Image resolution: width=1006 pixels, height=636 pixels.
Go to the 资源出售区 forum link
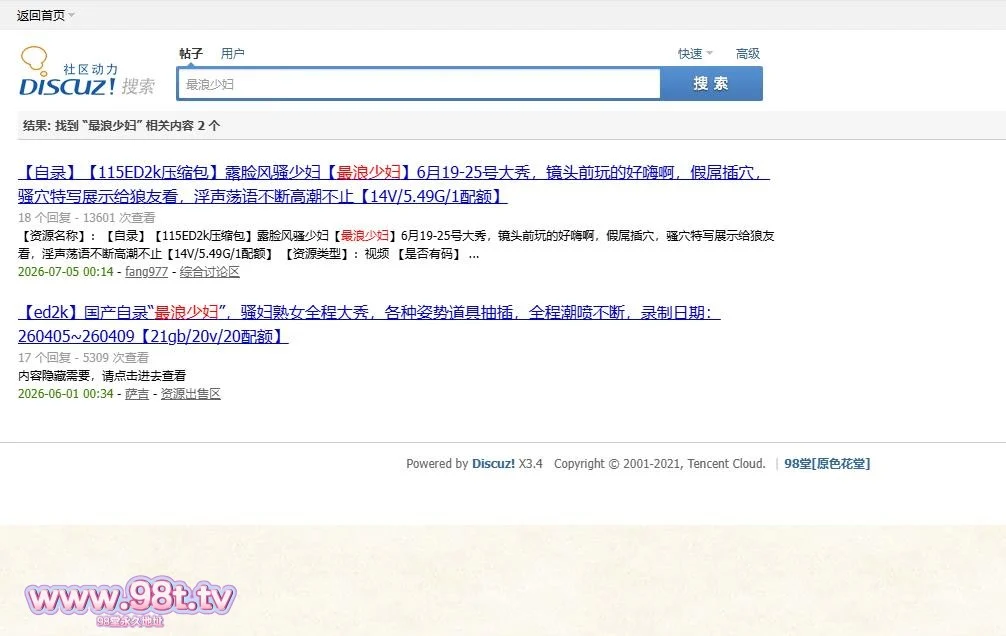click(x=191, y=393)
